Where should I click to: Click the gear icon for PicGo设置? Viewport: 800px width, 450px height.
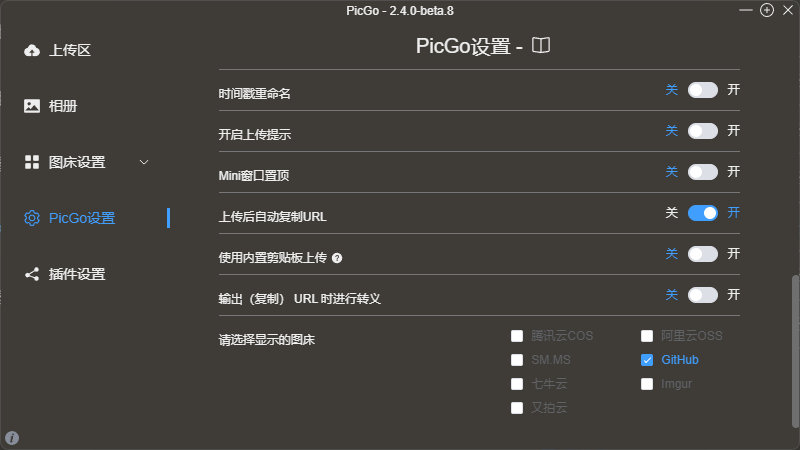(32, 218)
